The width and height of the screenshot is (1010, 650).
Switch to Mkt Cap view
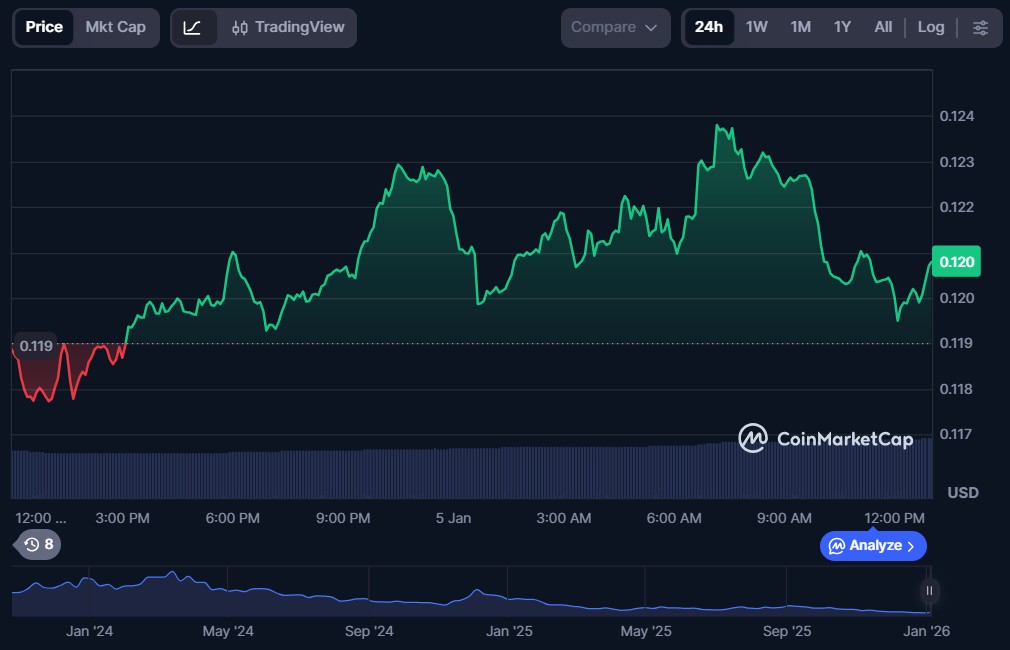click(115, 27)
